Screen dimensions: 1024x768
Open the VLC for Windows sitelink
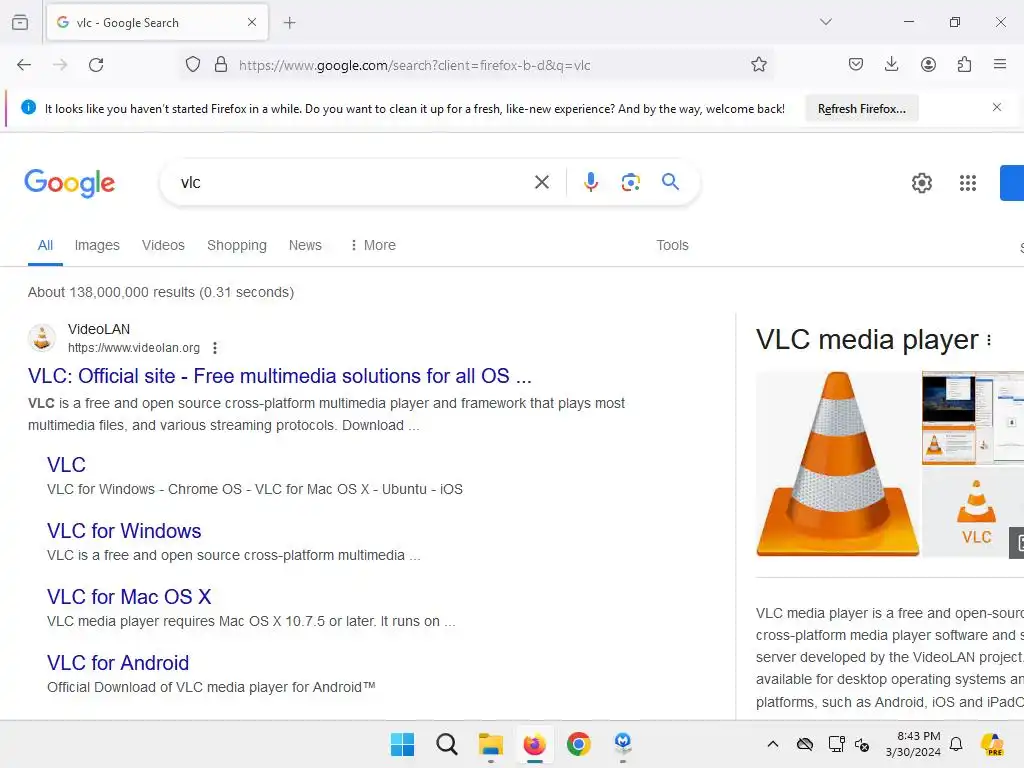point(124,530)
